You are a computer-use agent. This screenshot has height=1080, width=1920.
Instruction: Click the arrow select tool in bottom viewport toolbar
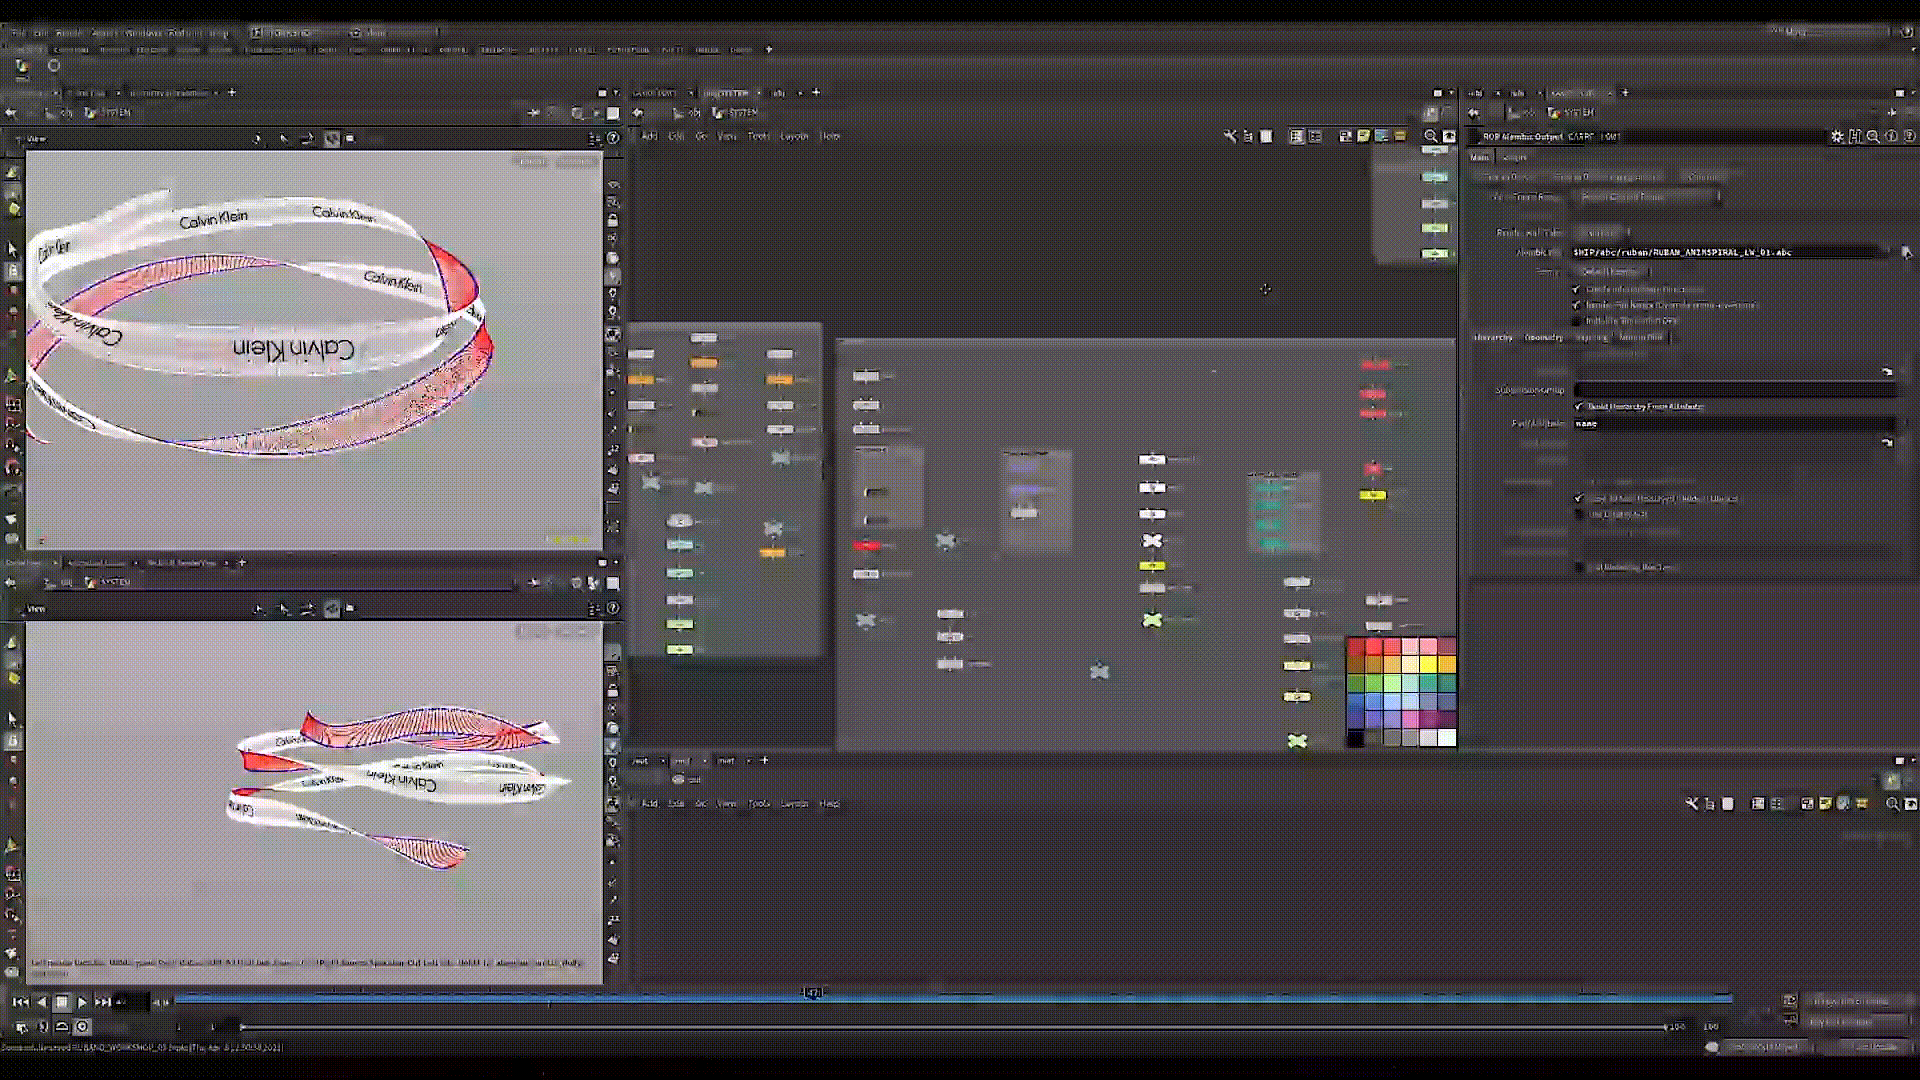click(x=13, y=719)
